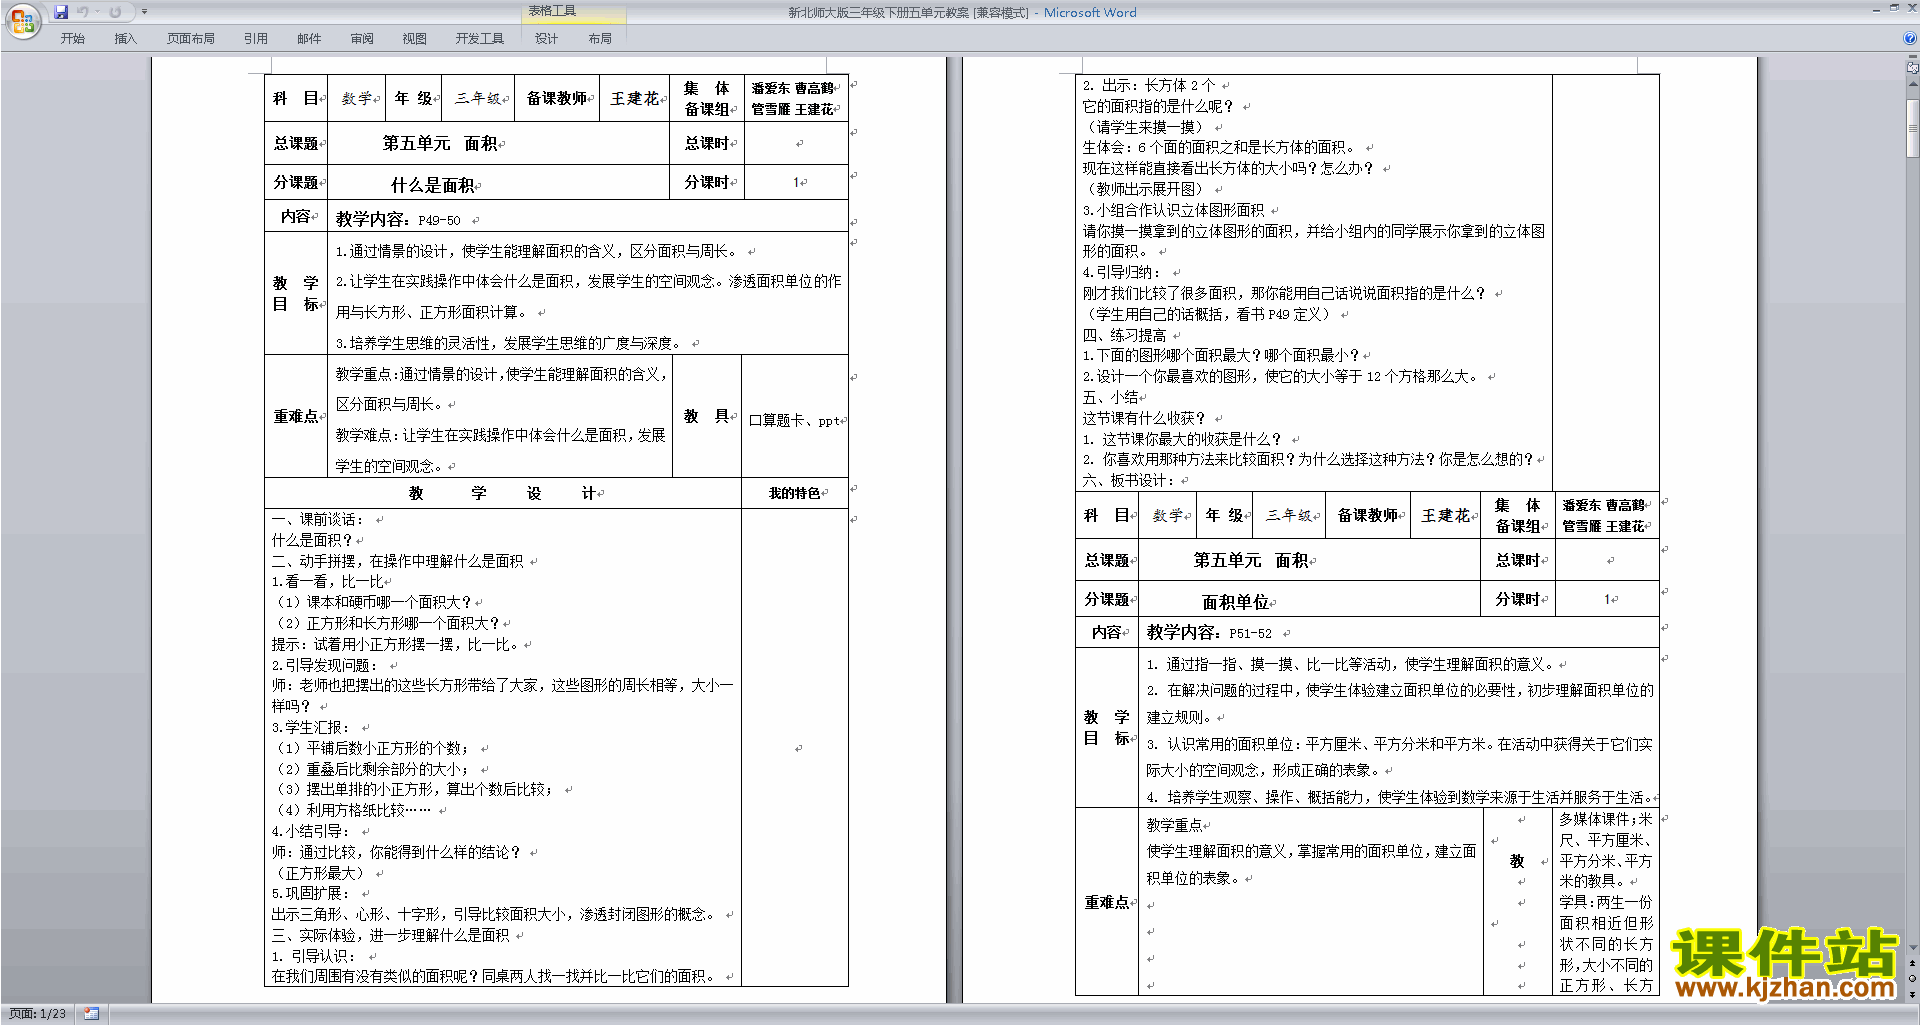Expand the Customize Quick Access Toolbar dropdown

pos(144,12)
